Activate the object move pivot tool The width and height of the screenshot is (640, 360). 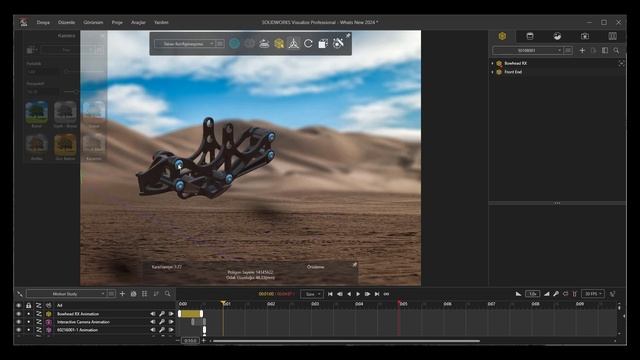point(293,43)
